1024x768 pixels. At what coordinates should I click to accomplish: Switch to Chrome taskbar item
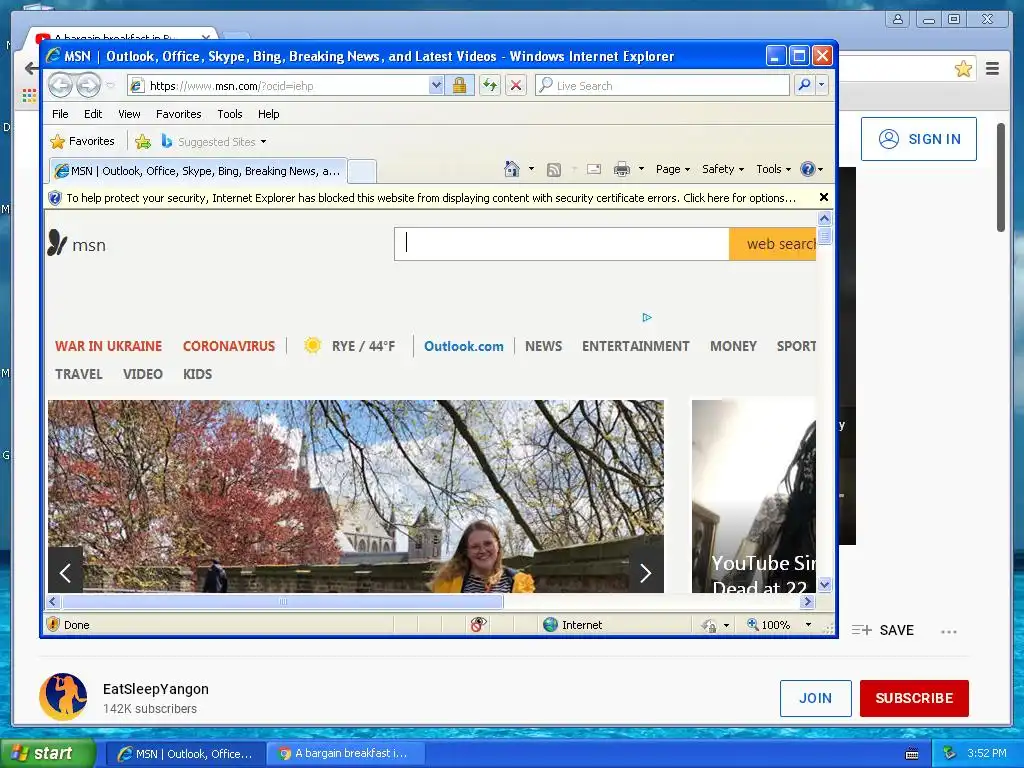347,754
